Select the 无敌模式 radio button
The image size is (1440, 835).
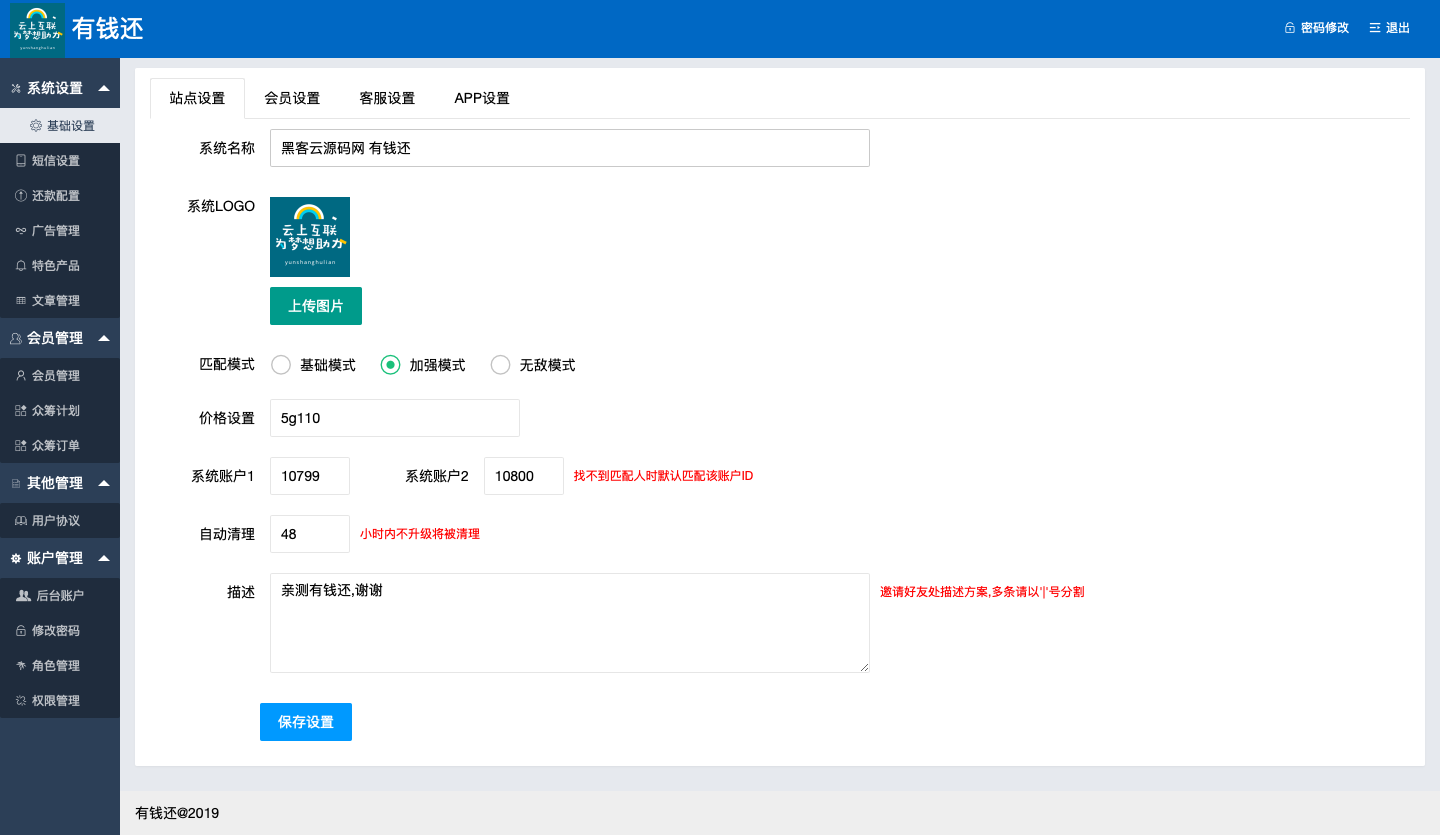501,365
